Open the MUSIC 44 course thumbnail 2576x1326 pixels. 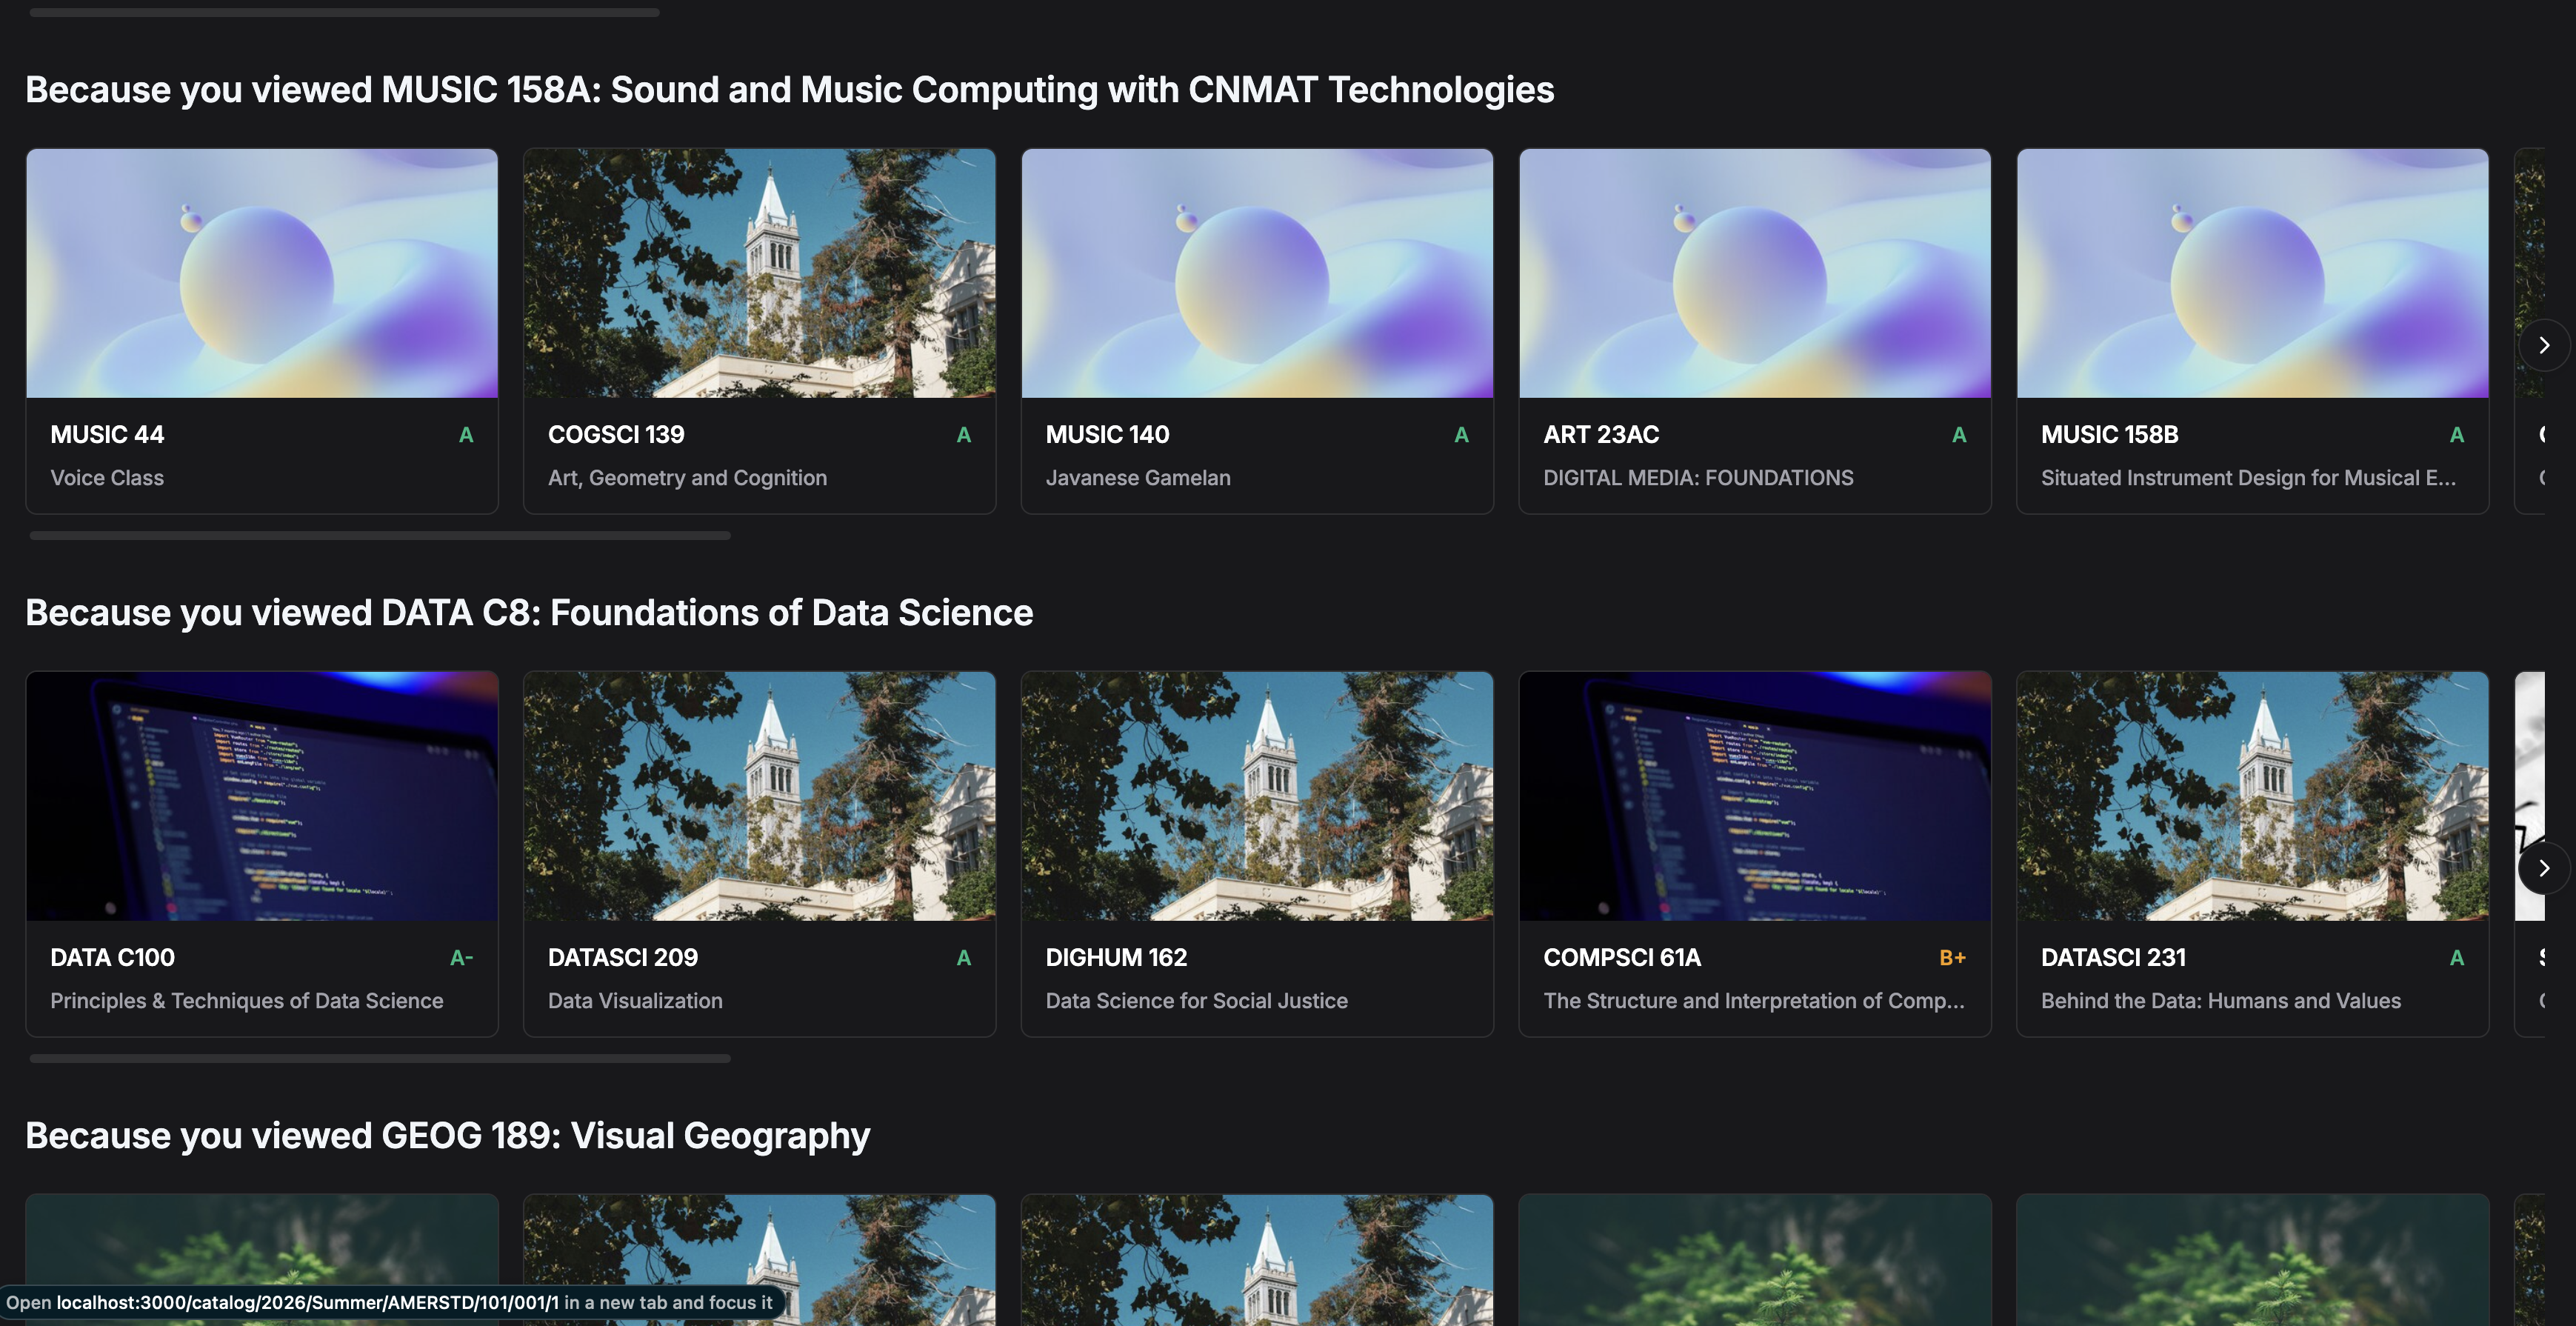click(x=262, y=273)
